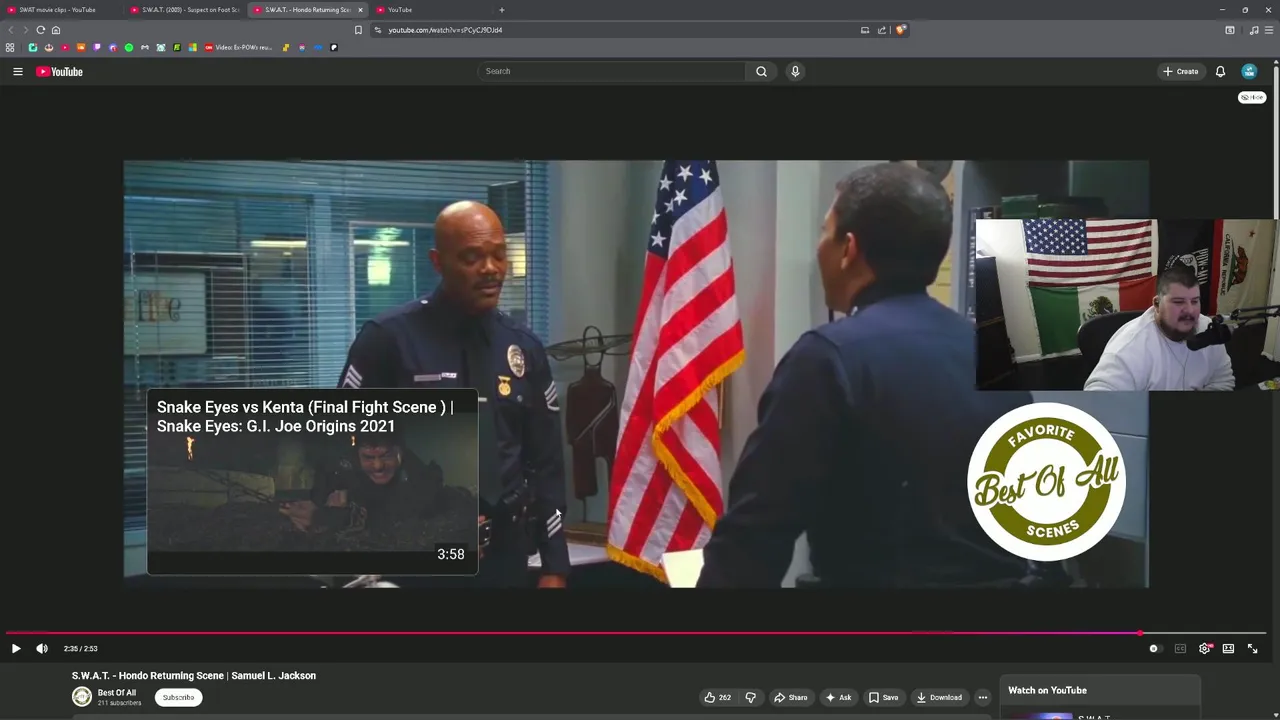This screenshot has width=1280, height=720.
Task: Focus the YouTube Search field
Action: pos(611,71)
